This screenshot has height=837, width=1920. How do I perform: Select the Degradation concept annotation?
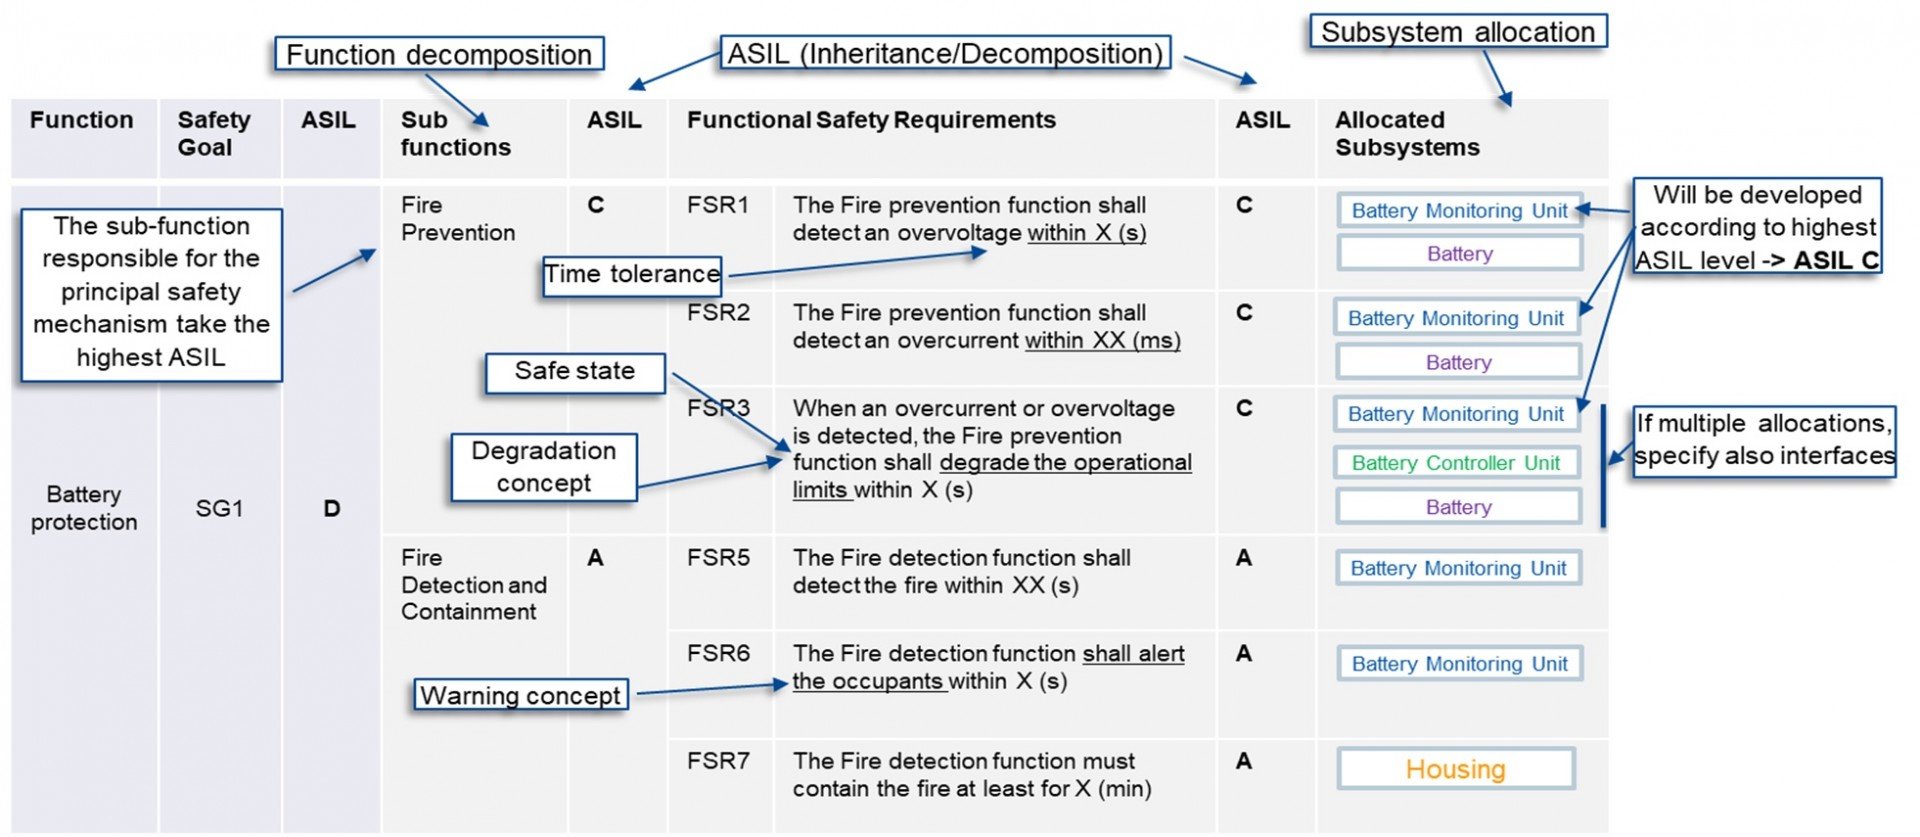(x=544, y=467)
